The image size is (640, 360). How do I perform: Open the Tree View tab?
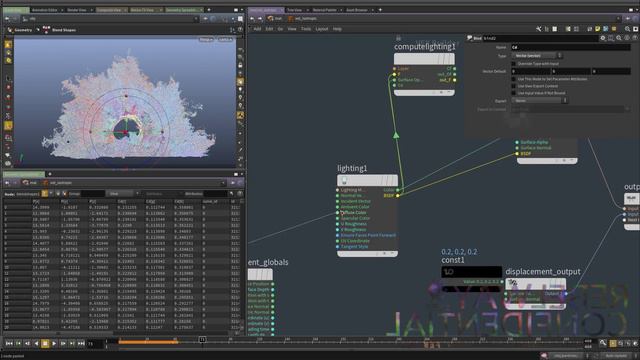coord(294,10)
